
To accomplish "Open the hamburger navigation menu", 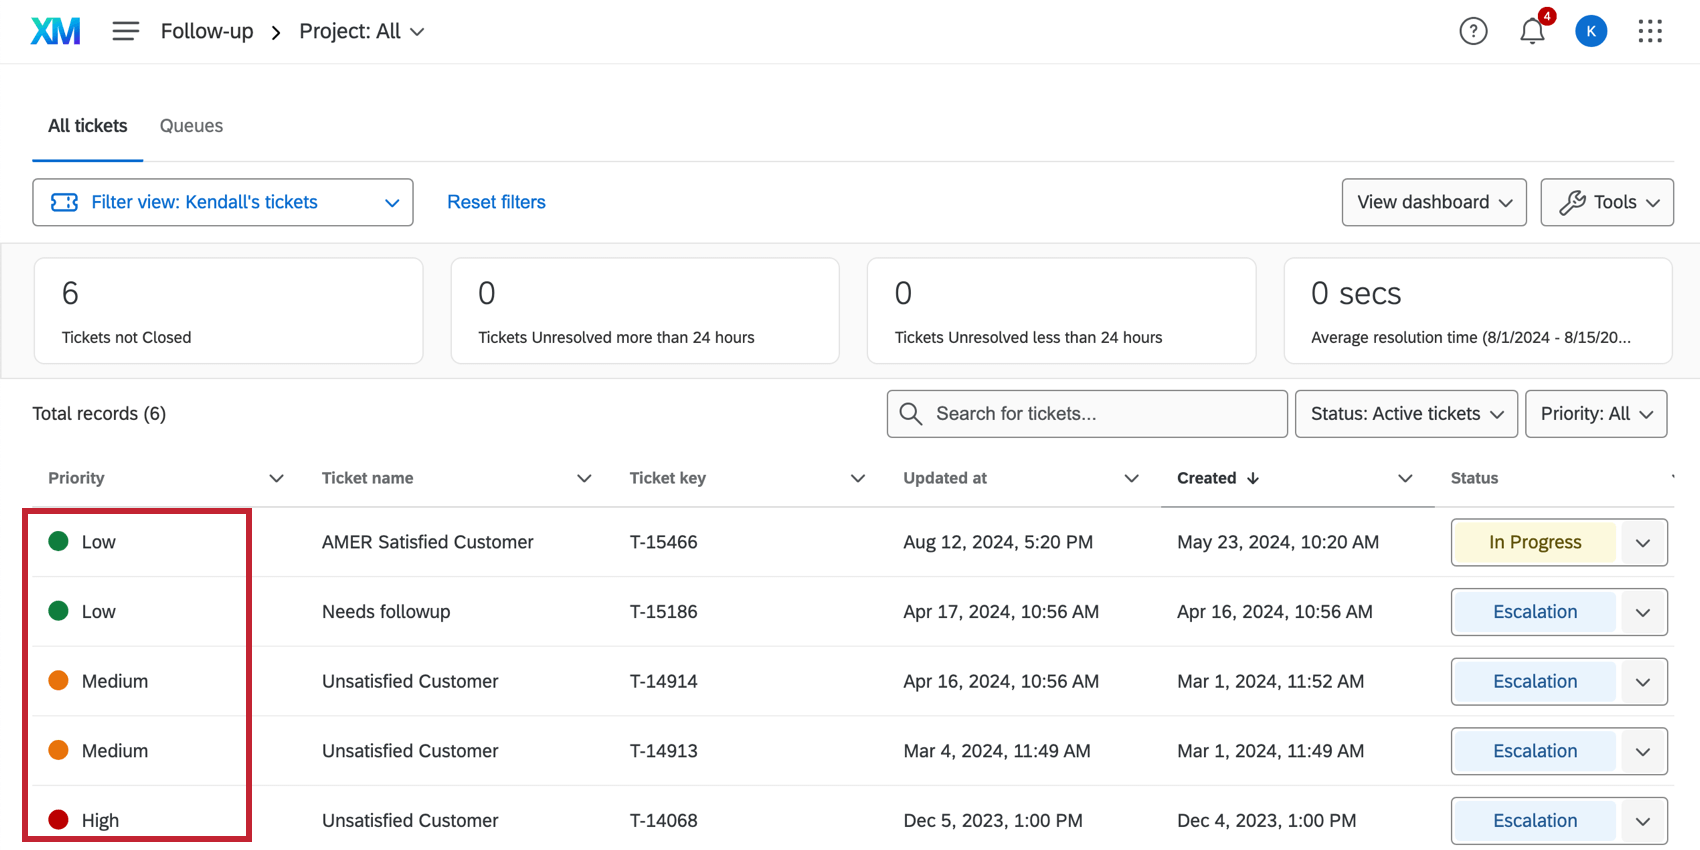I will [125, 31].
